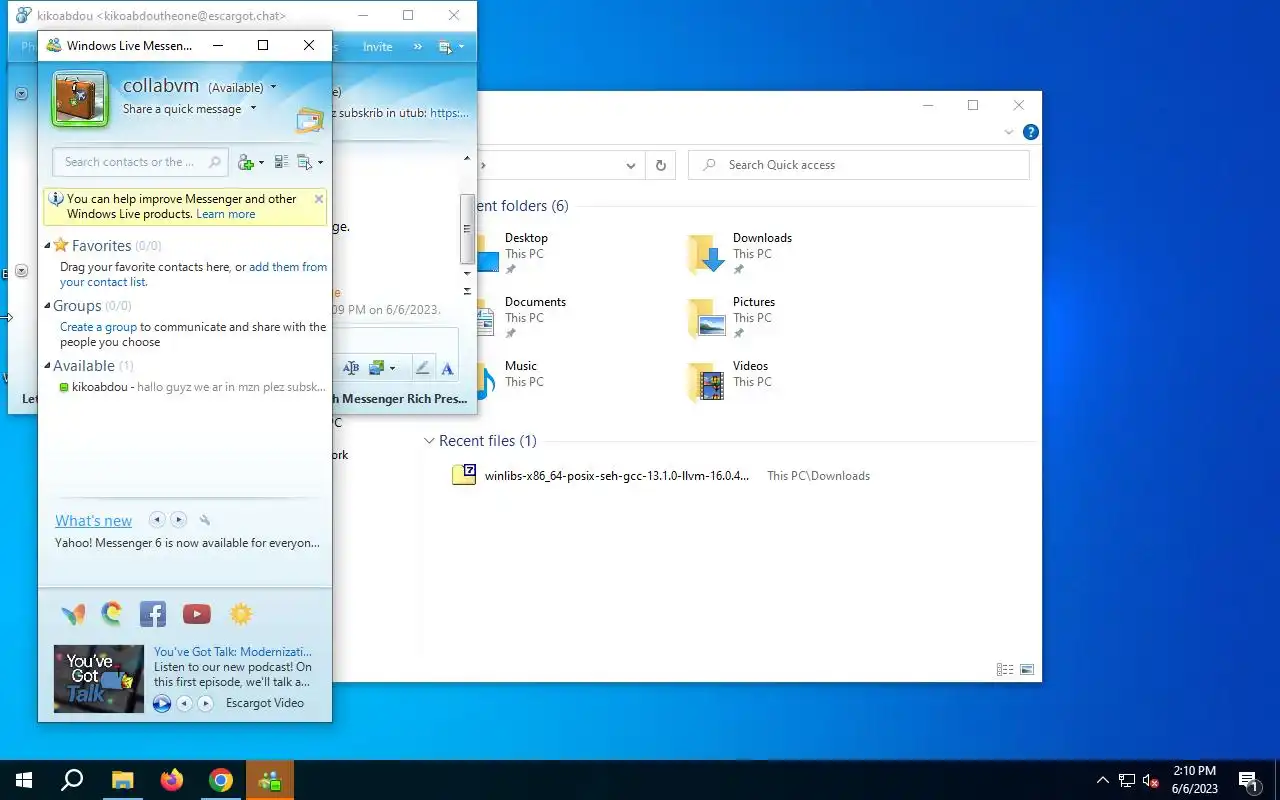Click the Facebook icon in Messenger
This screenshot has height=800, width=1280.
point(153,614)
